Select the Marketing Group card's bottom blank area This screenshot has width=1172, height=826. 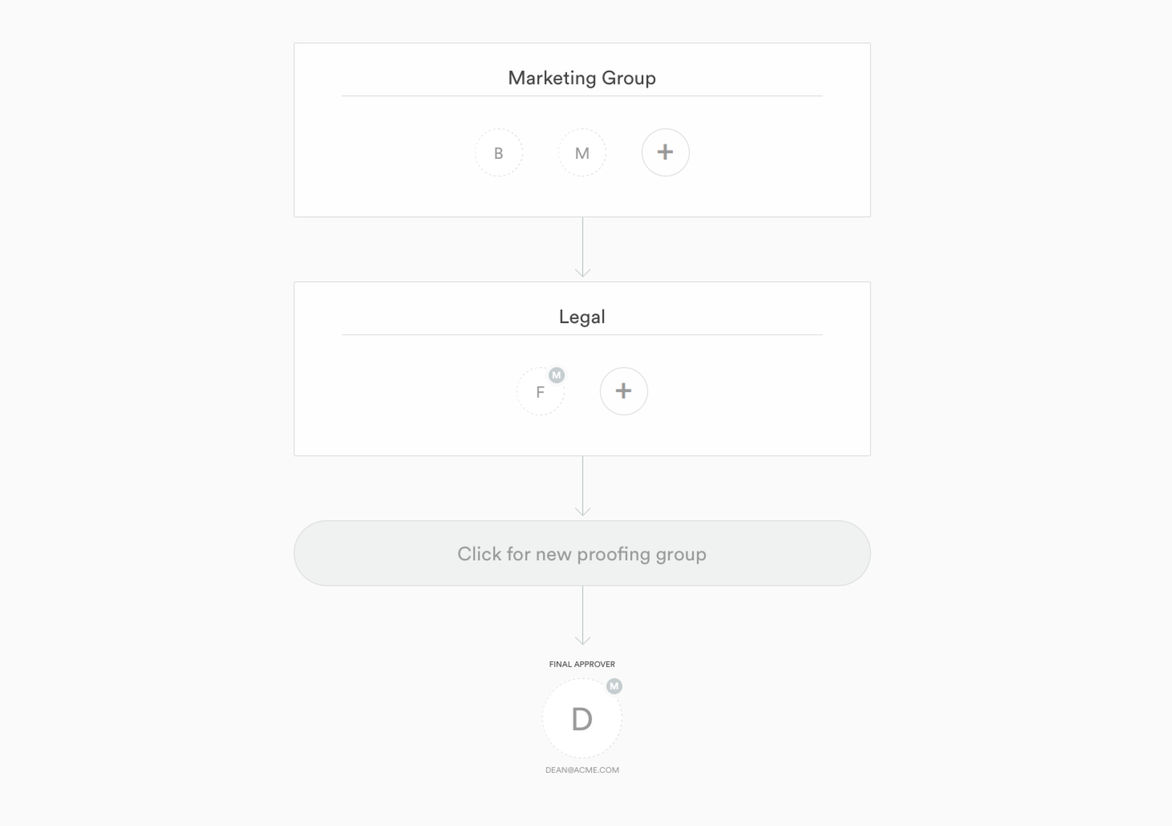pos(582,199)
